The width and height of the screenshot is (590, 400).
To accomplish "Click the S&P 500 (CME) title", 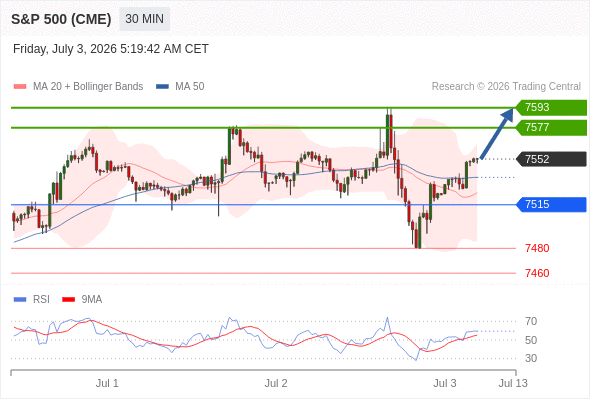I will (x=61, y=19).
